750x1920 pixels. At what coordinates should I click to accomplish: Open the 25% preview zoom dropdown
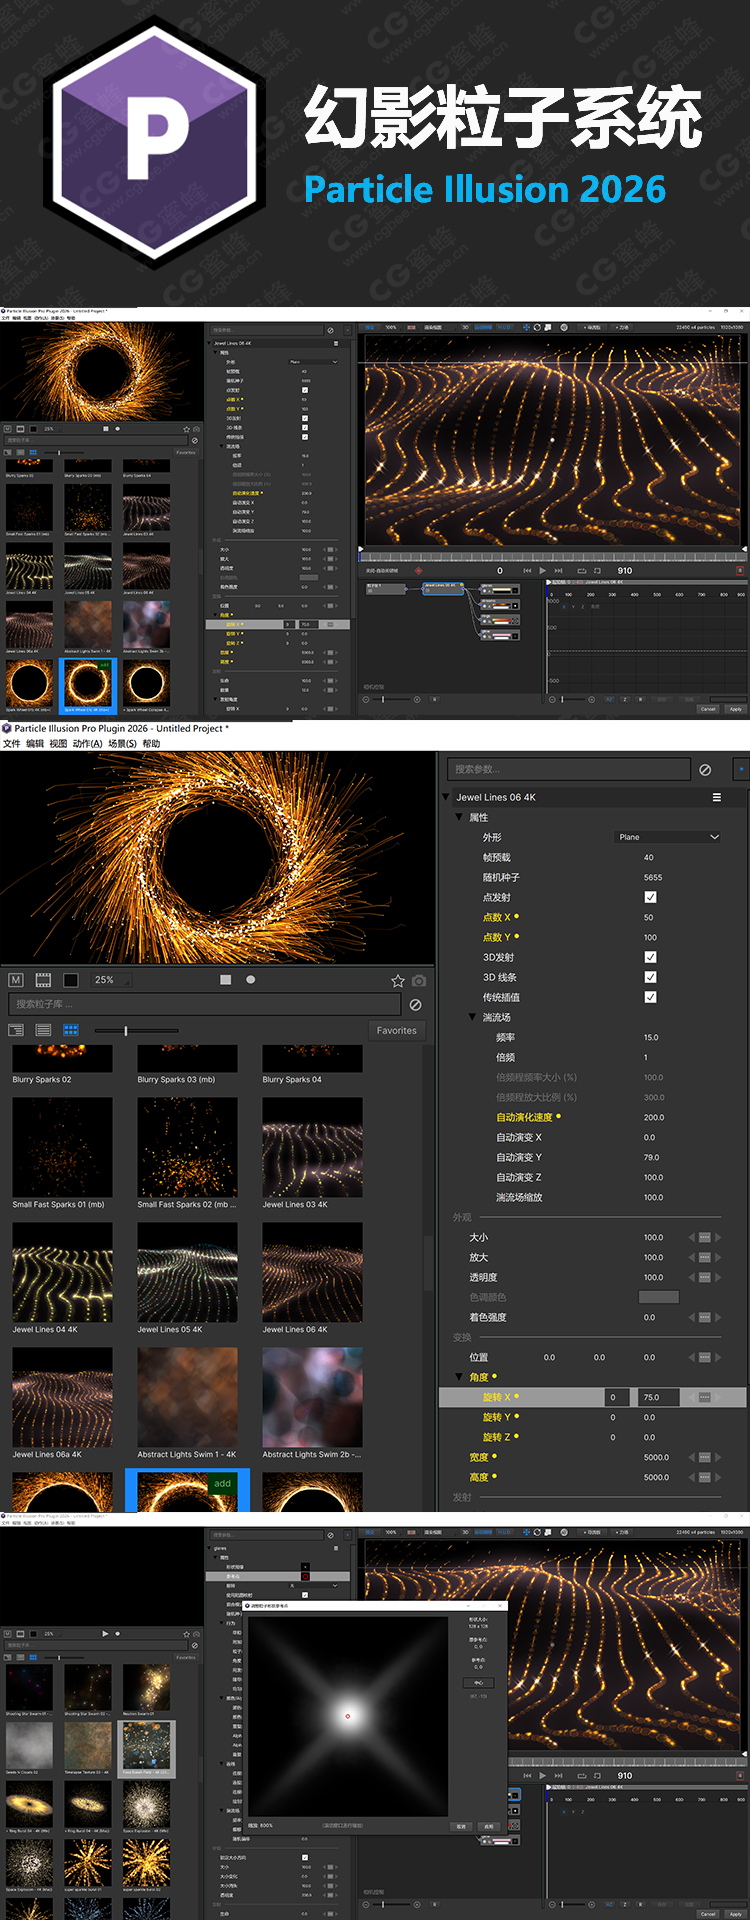(111, 980)
